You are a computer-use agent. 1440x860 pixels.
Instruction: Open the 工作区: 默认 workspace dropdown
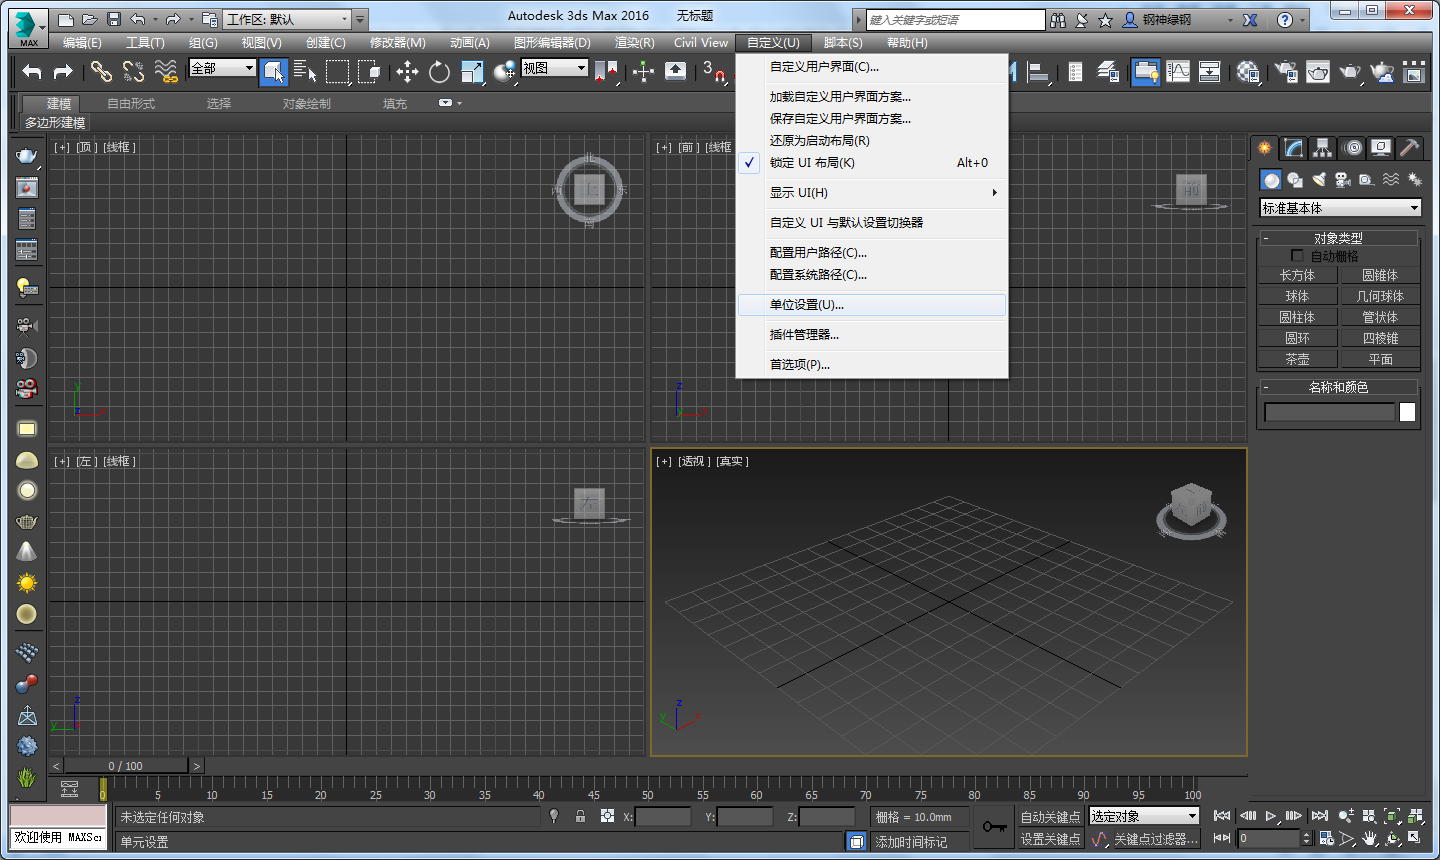289,19
